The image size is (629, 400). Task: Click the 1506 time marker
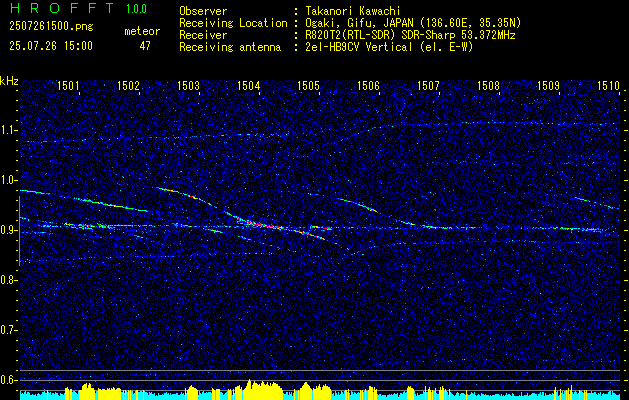click(x=368, y=85)
